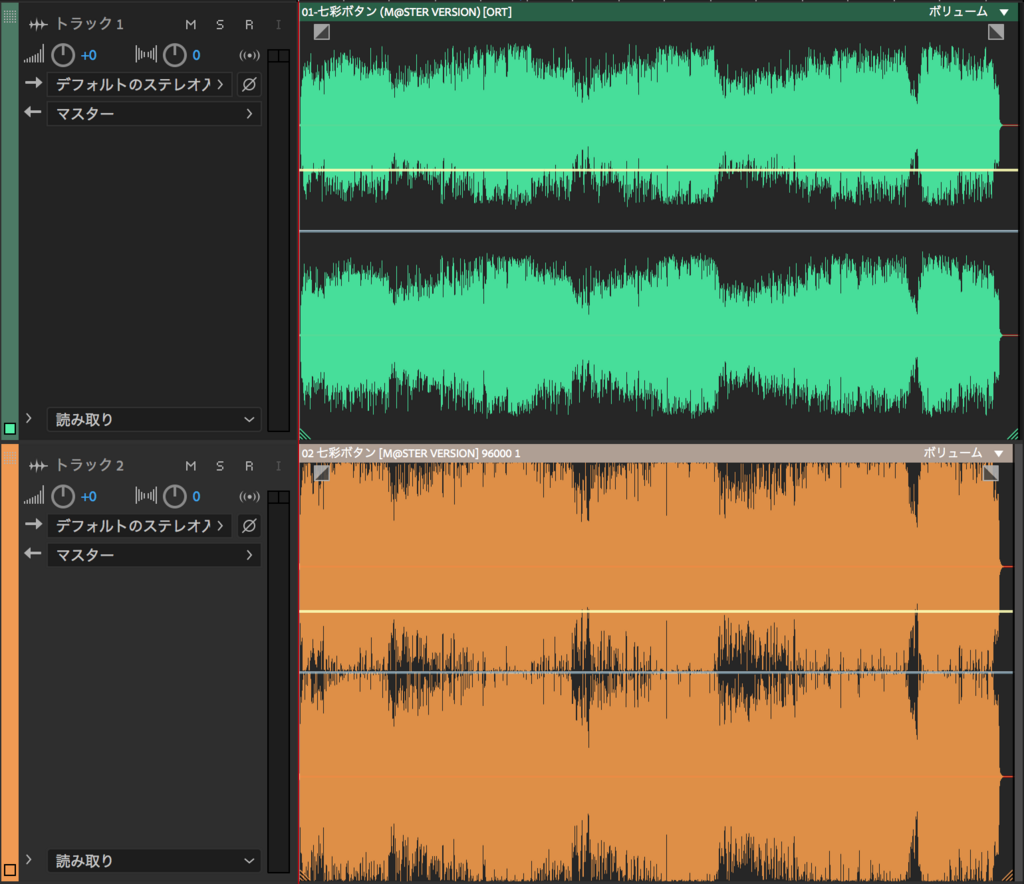
Task: Toggle sum to mono on Track 2
Action: (x=249, y=497)
